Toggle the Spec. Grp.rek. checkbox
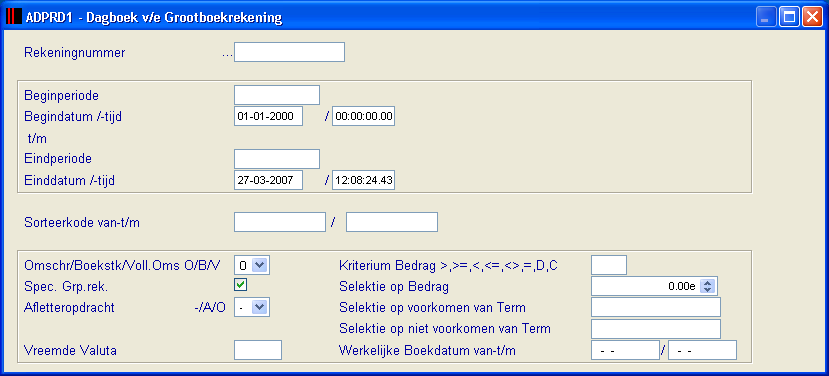The height and width of the screenshot is (376, 829). click(241, 285)
